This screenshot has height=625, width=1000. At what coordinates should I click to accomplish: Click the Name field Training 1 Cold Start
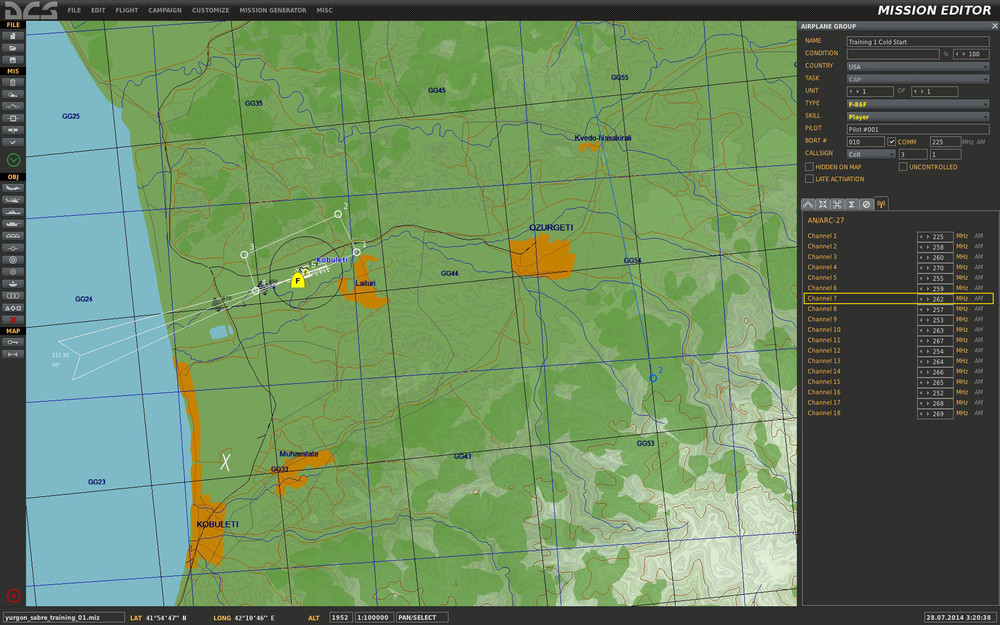(x=918, y=41)
